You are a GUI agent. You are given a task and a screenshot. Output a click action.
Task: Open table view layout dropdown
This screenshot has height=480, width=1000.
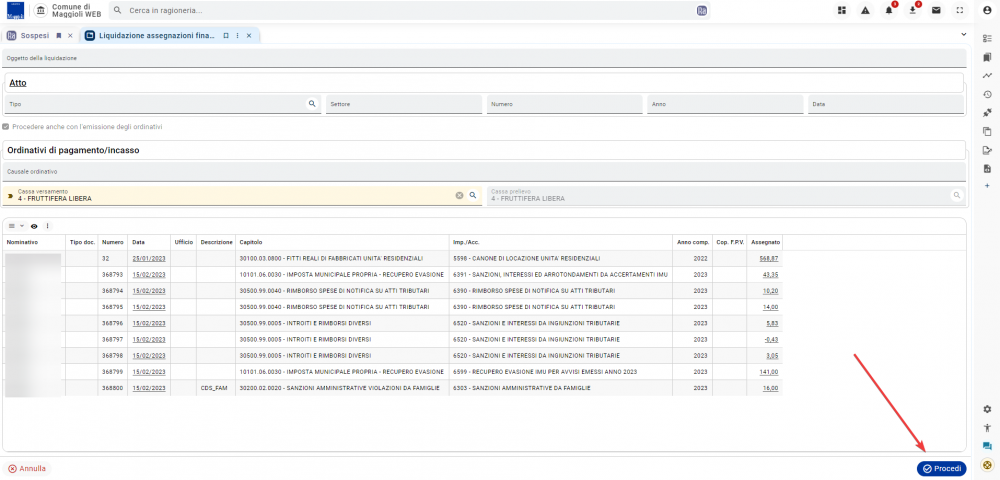point(16,226)
